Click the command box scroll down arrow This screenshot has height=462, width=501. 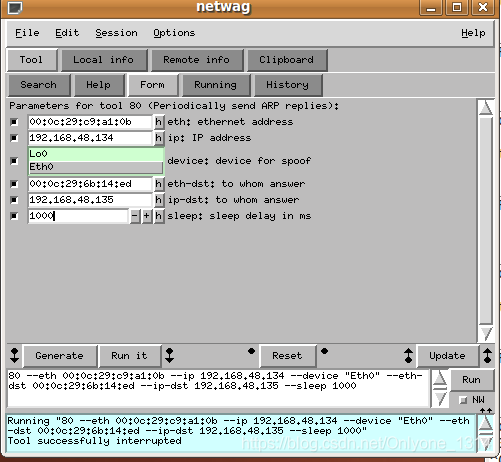440,399
